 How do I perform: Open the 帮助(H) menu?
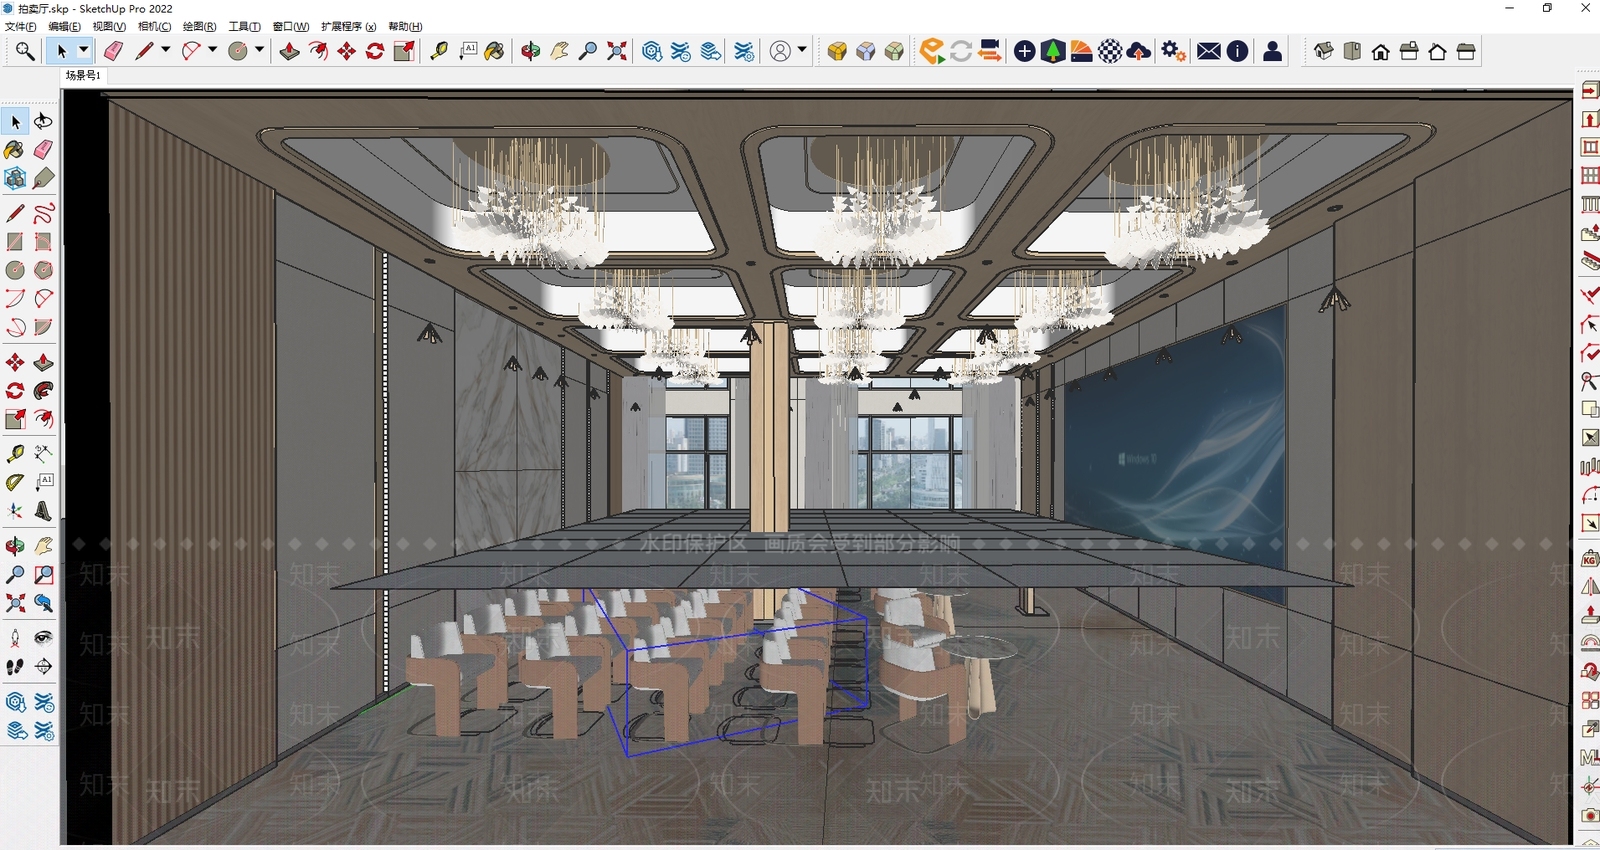point(405,27)
